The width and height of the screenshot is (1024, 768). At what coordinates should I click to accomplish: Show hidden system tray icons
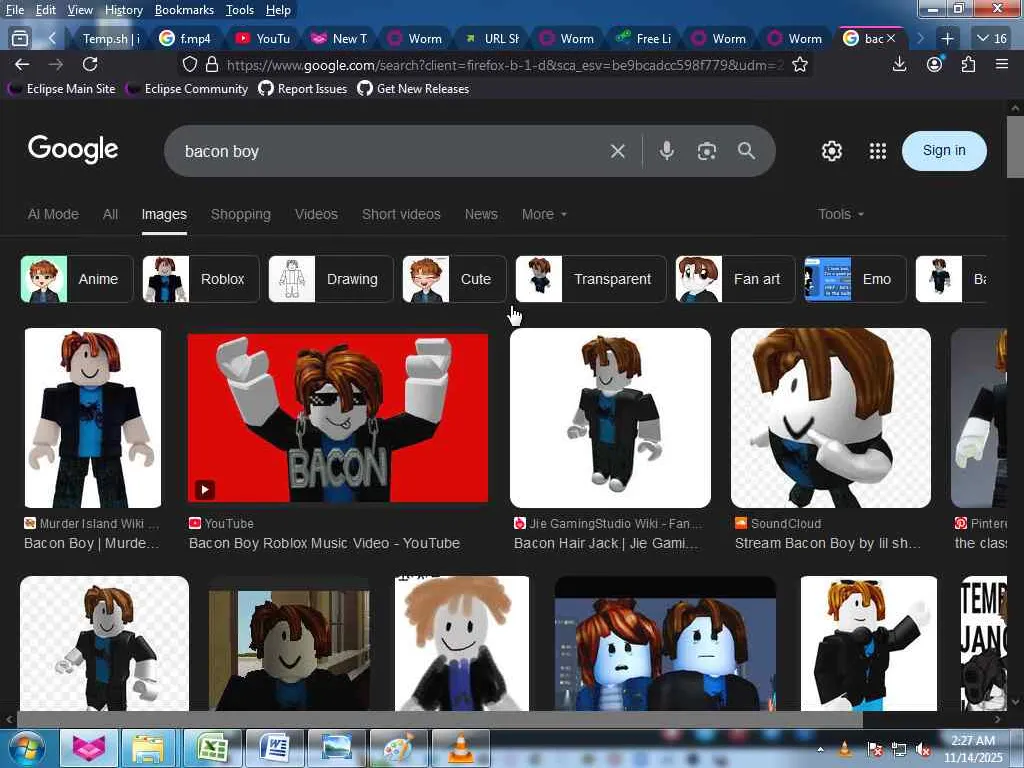pos(820,749)
